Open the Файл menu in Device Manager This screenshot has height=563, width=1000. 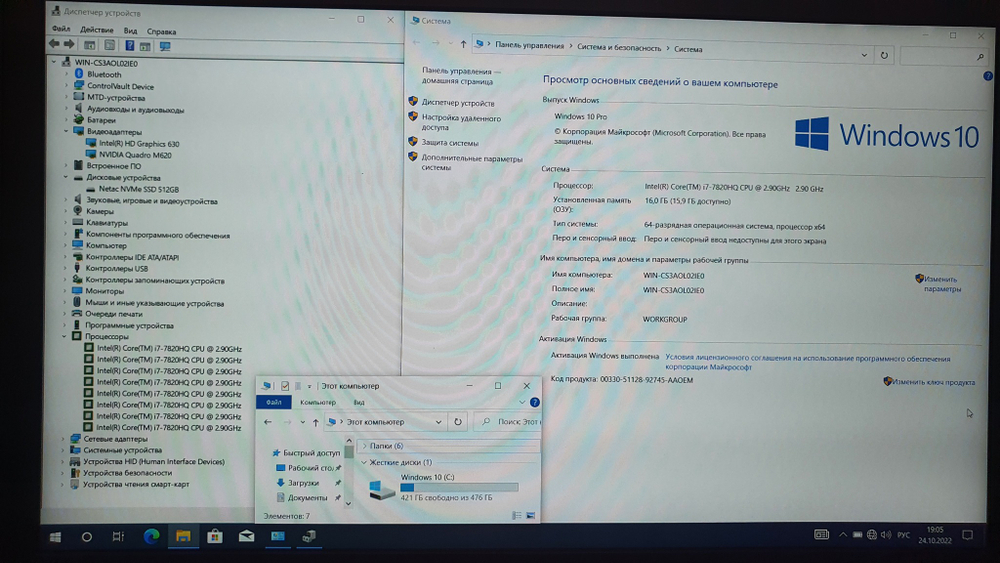pos(61,29)
